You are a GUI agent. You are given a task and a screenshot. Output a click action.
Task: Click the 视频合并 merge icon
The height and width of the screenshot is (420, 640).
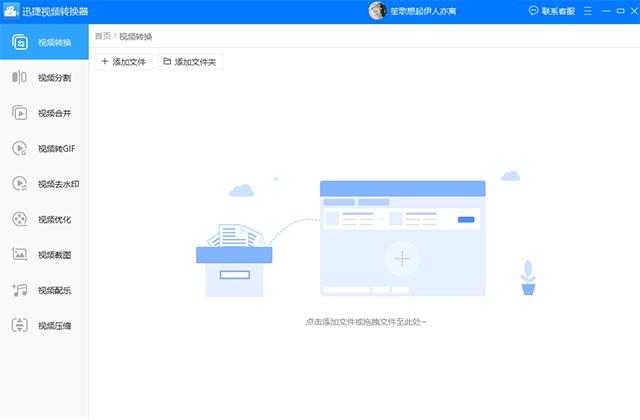click(19, 113)
